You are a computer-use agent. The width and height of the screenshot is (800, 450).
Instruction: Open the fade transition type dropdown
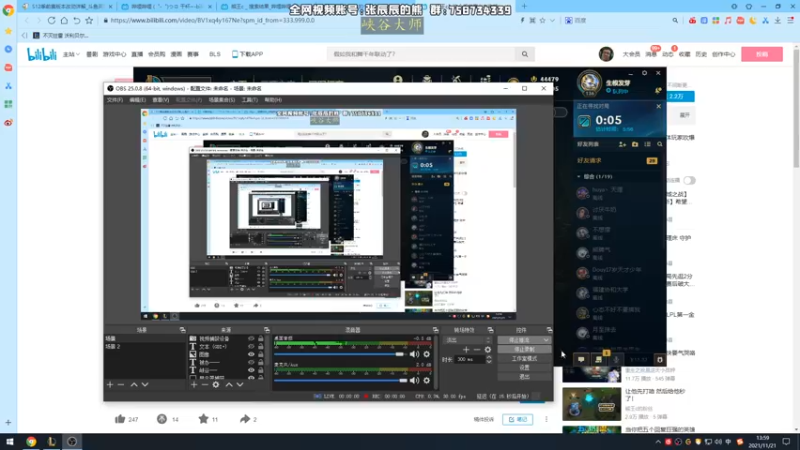click(468, 340)
